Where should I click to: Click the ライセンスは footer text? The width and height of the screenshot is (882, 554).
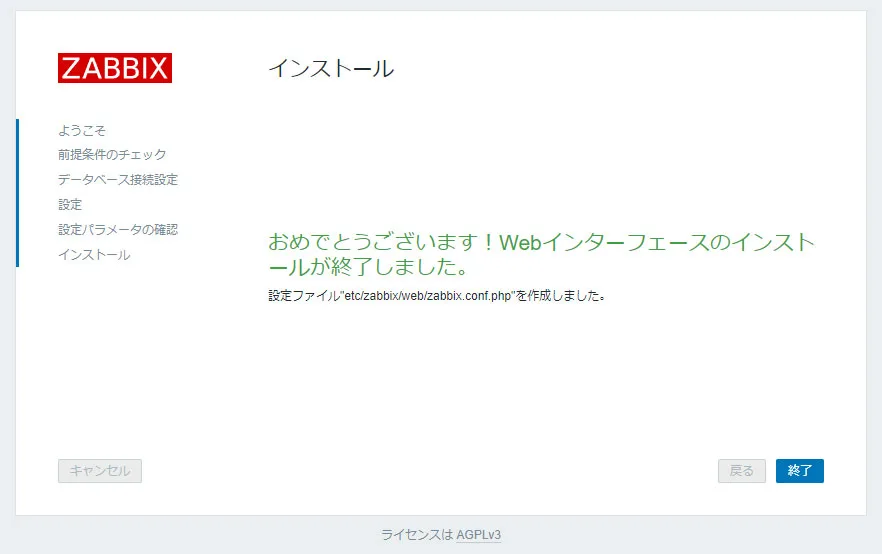(x=417, y=535)
